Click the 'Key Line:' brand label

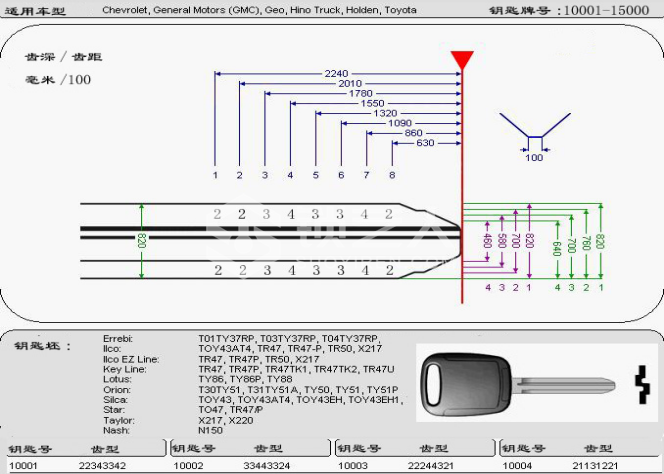click(124, 369)
